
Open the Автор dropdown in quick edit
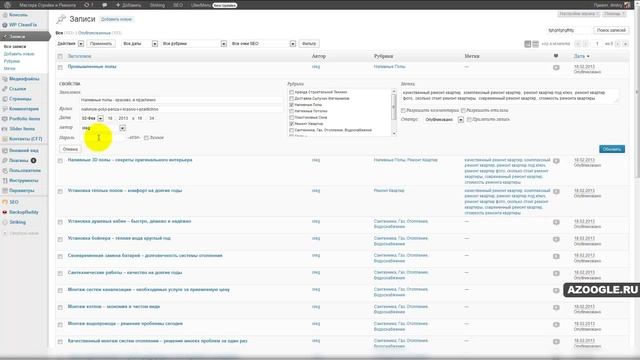103,128
